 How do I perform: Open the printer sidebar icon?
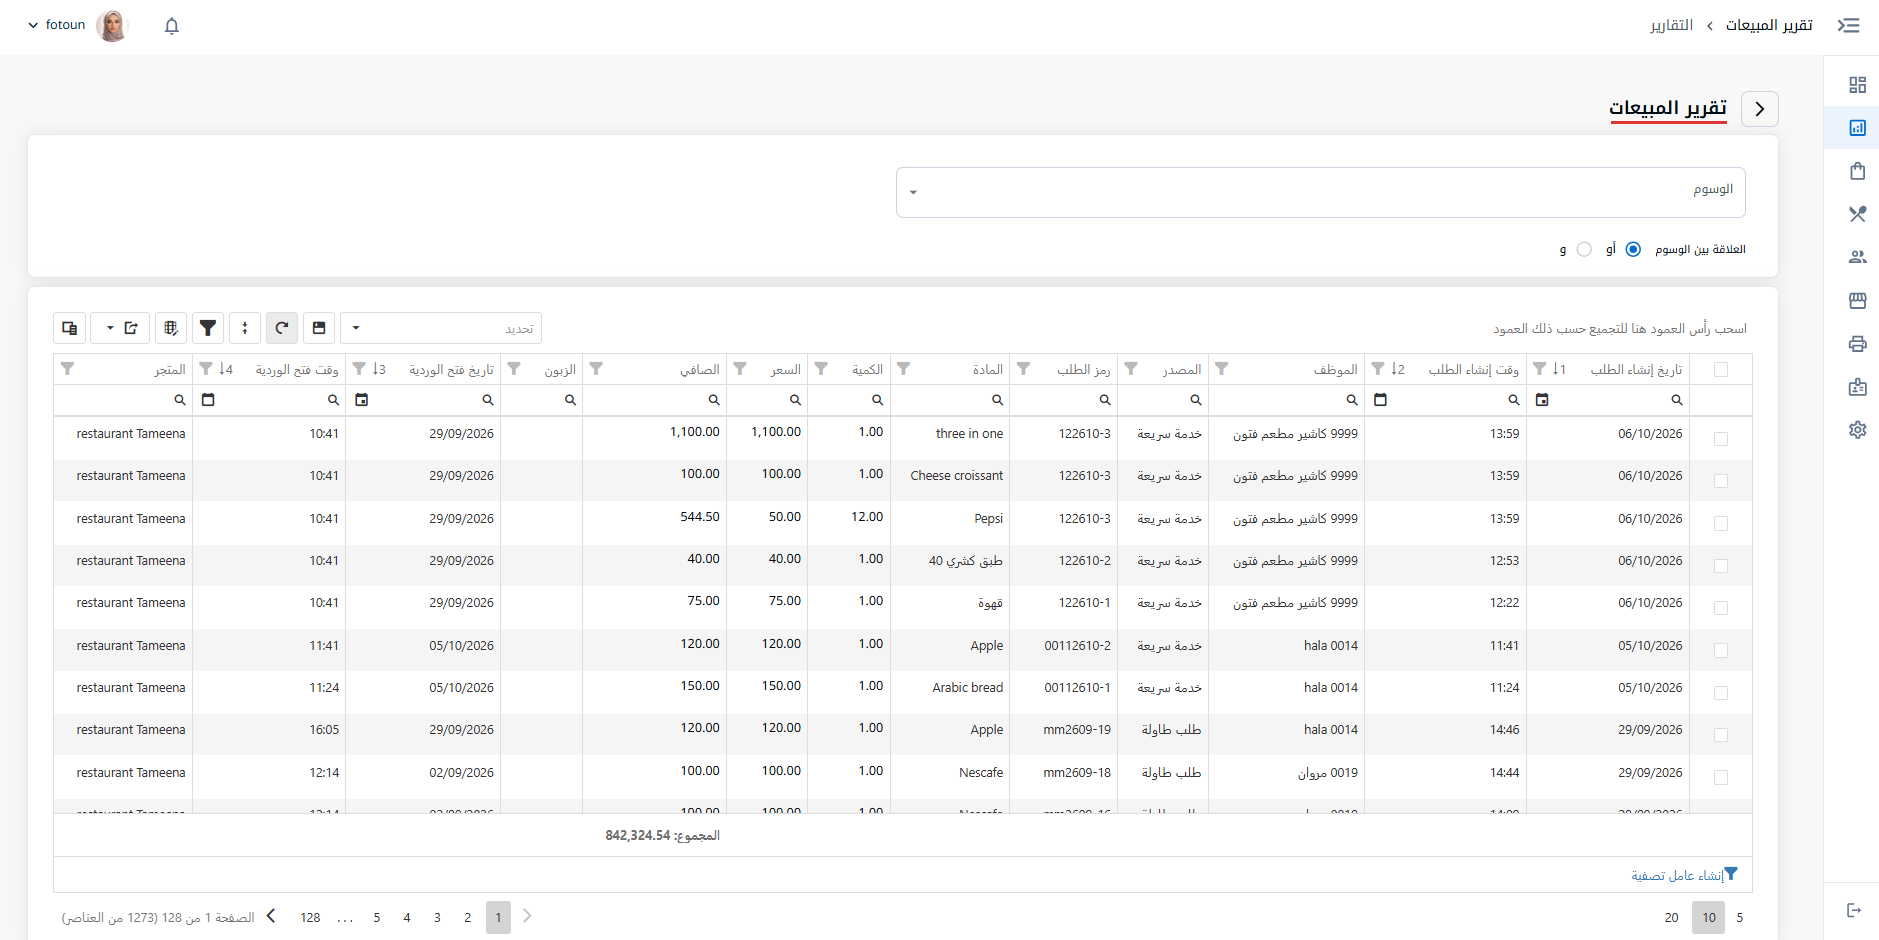pyautogui.click(x=1858, y=343)
